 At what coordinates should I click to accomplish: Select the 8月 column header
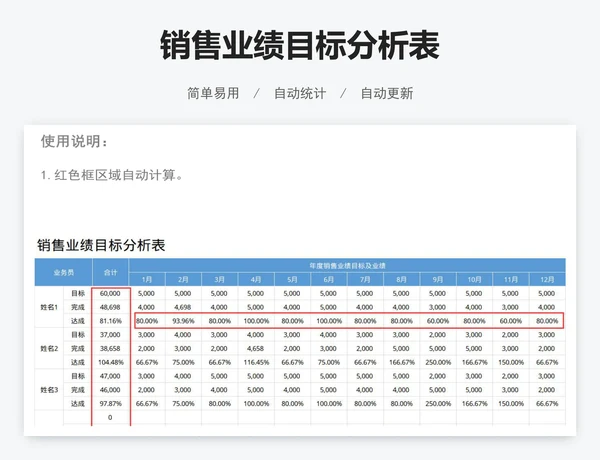tap(401, 279)
